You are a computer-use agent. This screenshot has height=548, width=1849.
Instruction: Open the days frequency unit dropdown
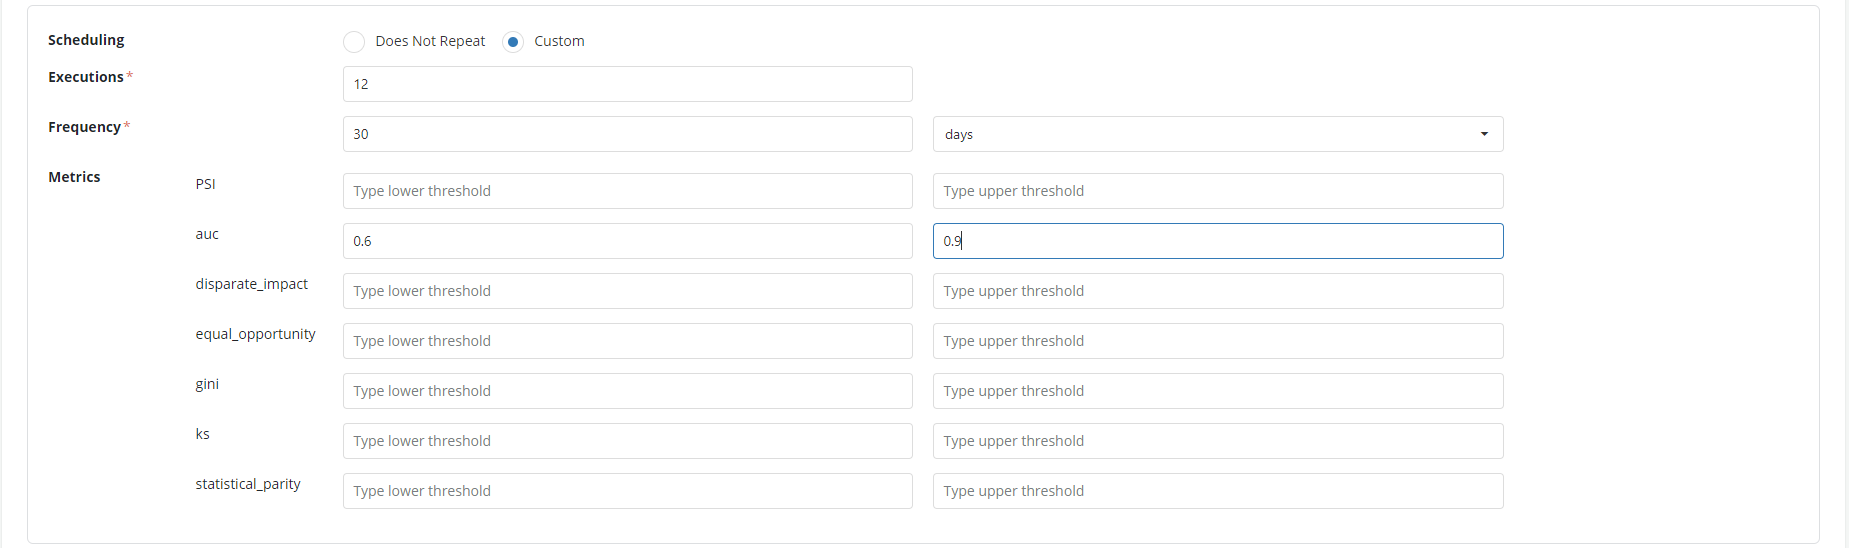click(x=1217, y=134)
